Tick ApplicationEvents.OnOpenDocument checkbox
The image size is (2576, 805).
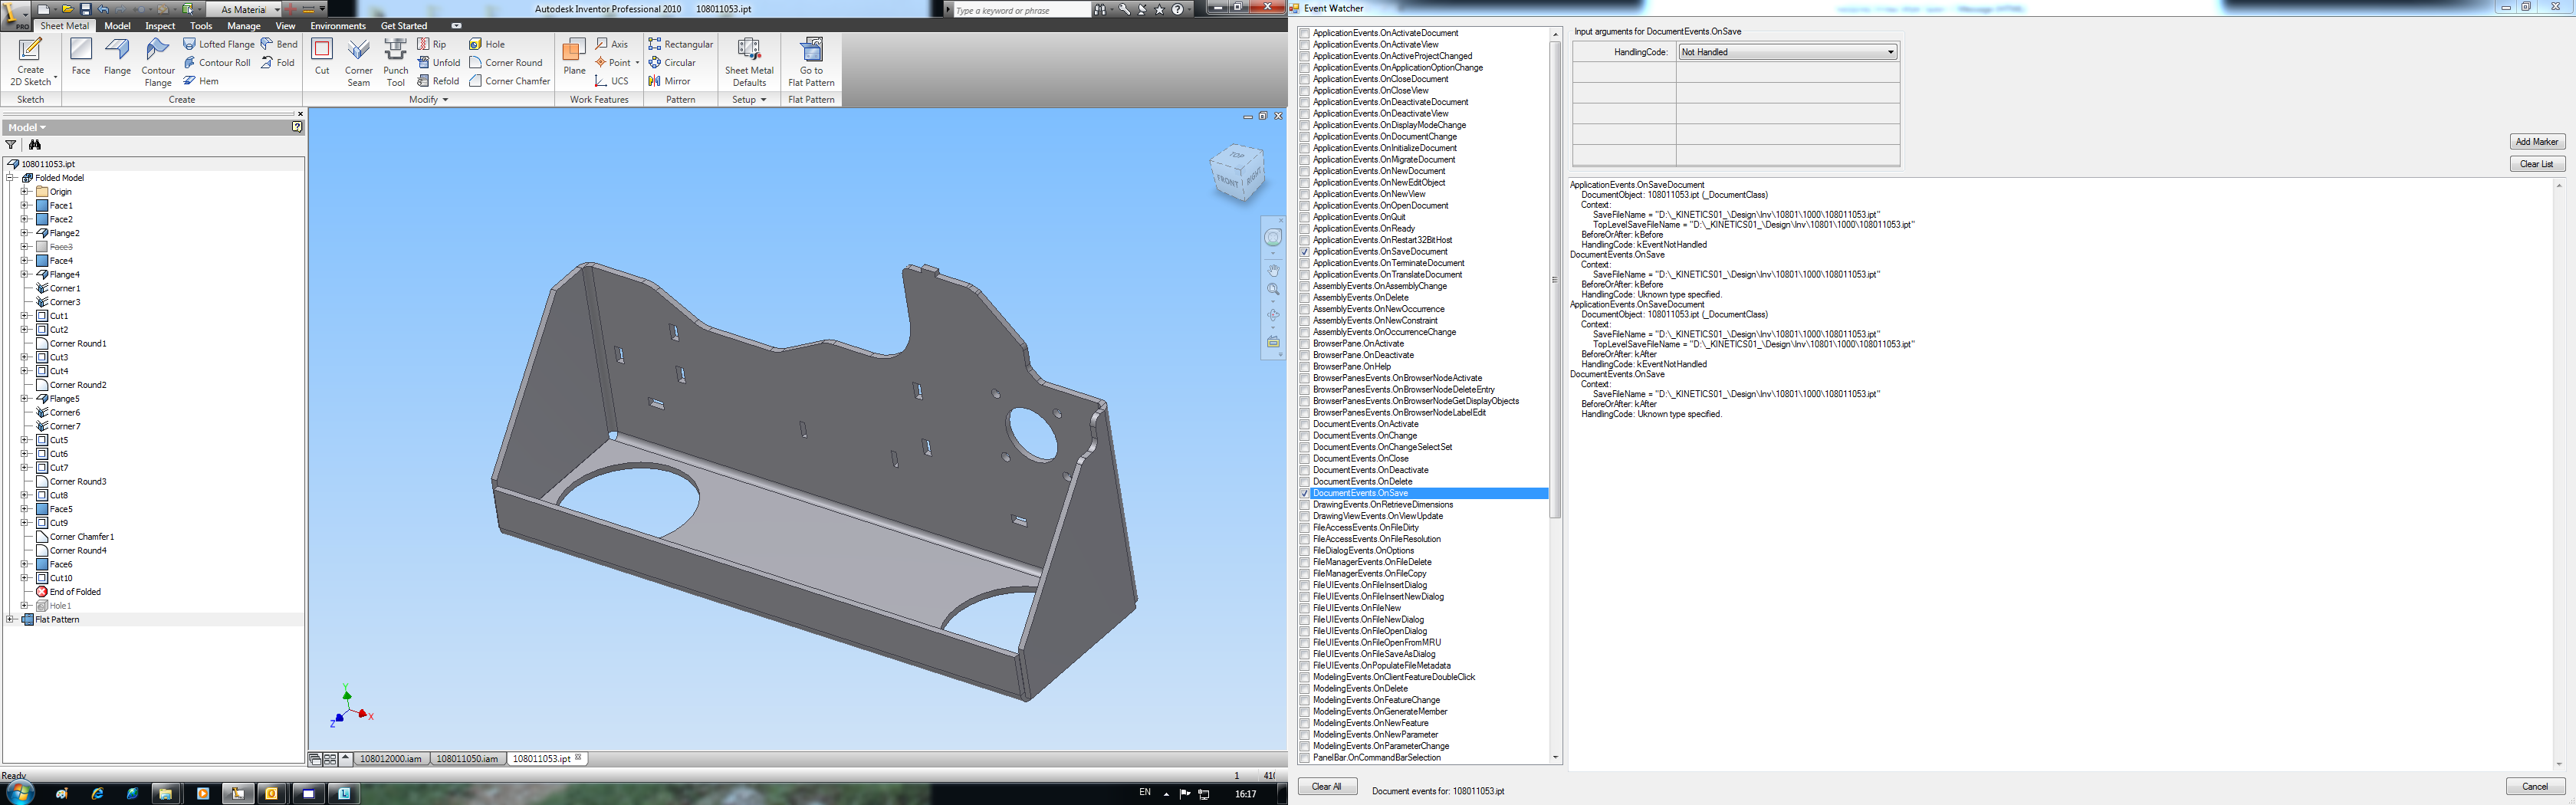click(1304, 206)
